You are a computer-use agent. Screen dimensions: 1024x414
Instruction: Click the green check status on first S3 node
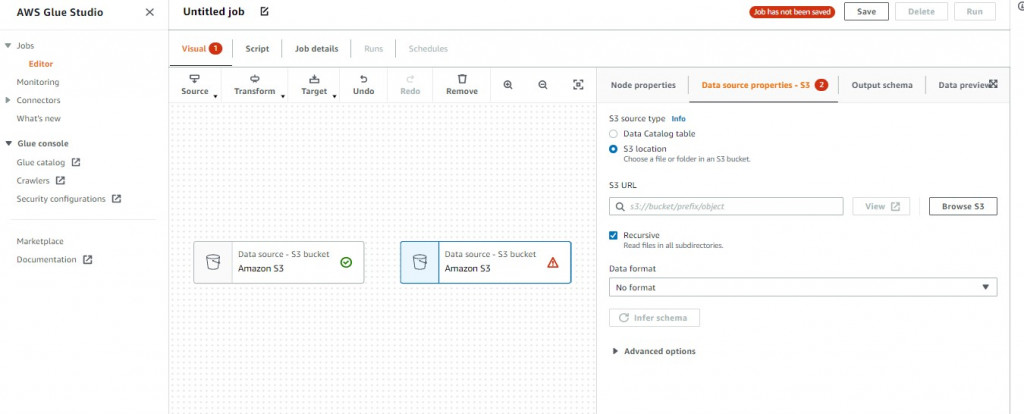click(x=346, y=262)
